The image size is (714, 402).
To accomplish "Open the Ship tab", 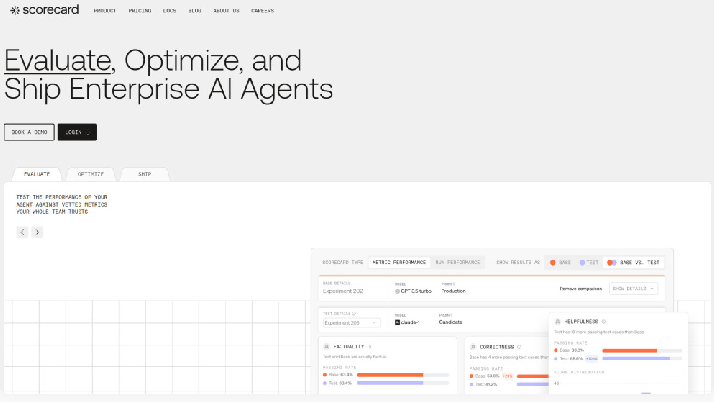I will [x=144, y=174].
